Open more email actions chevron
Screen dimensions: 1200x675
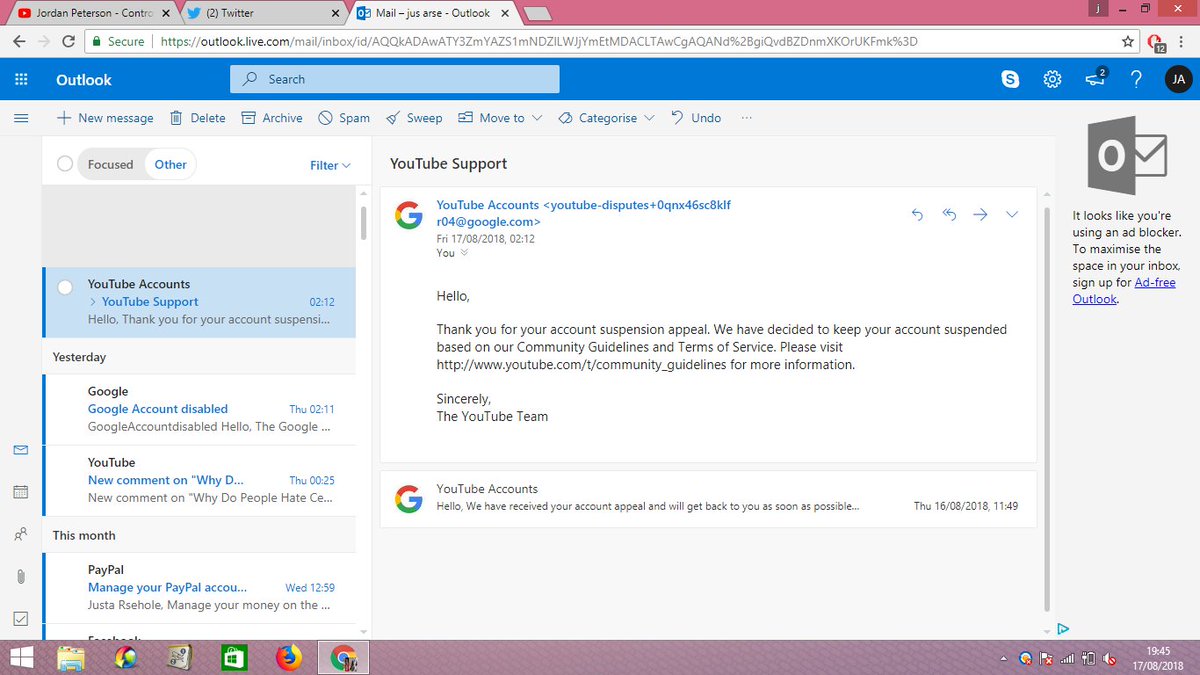click(1011, 214)
